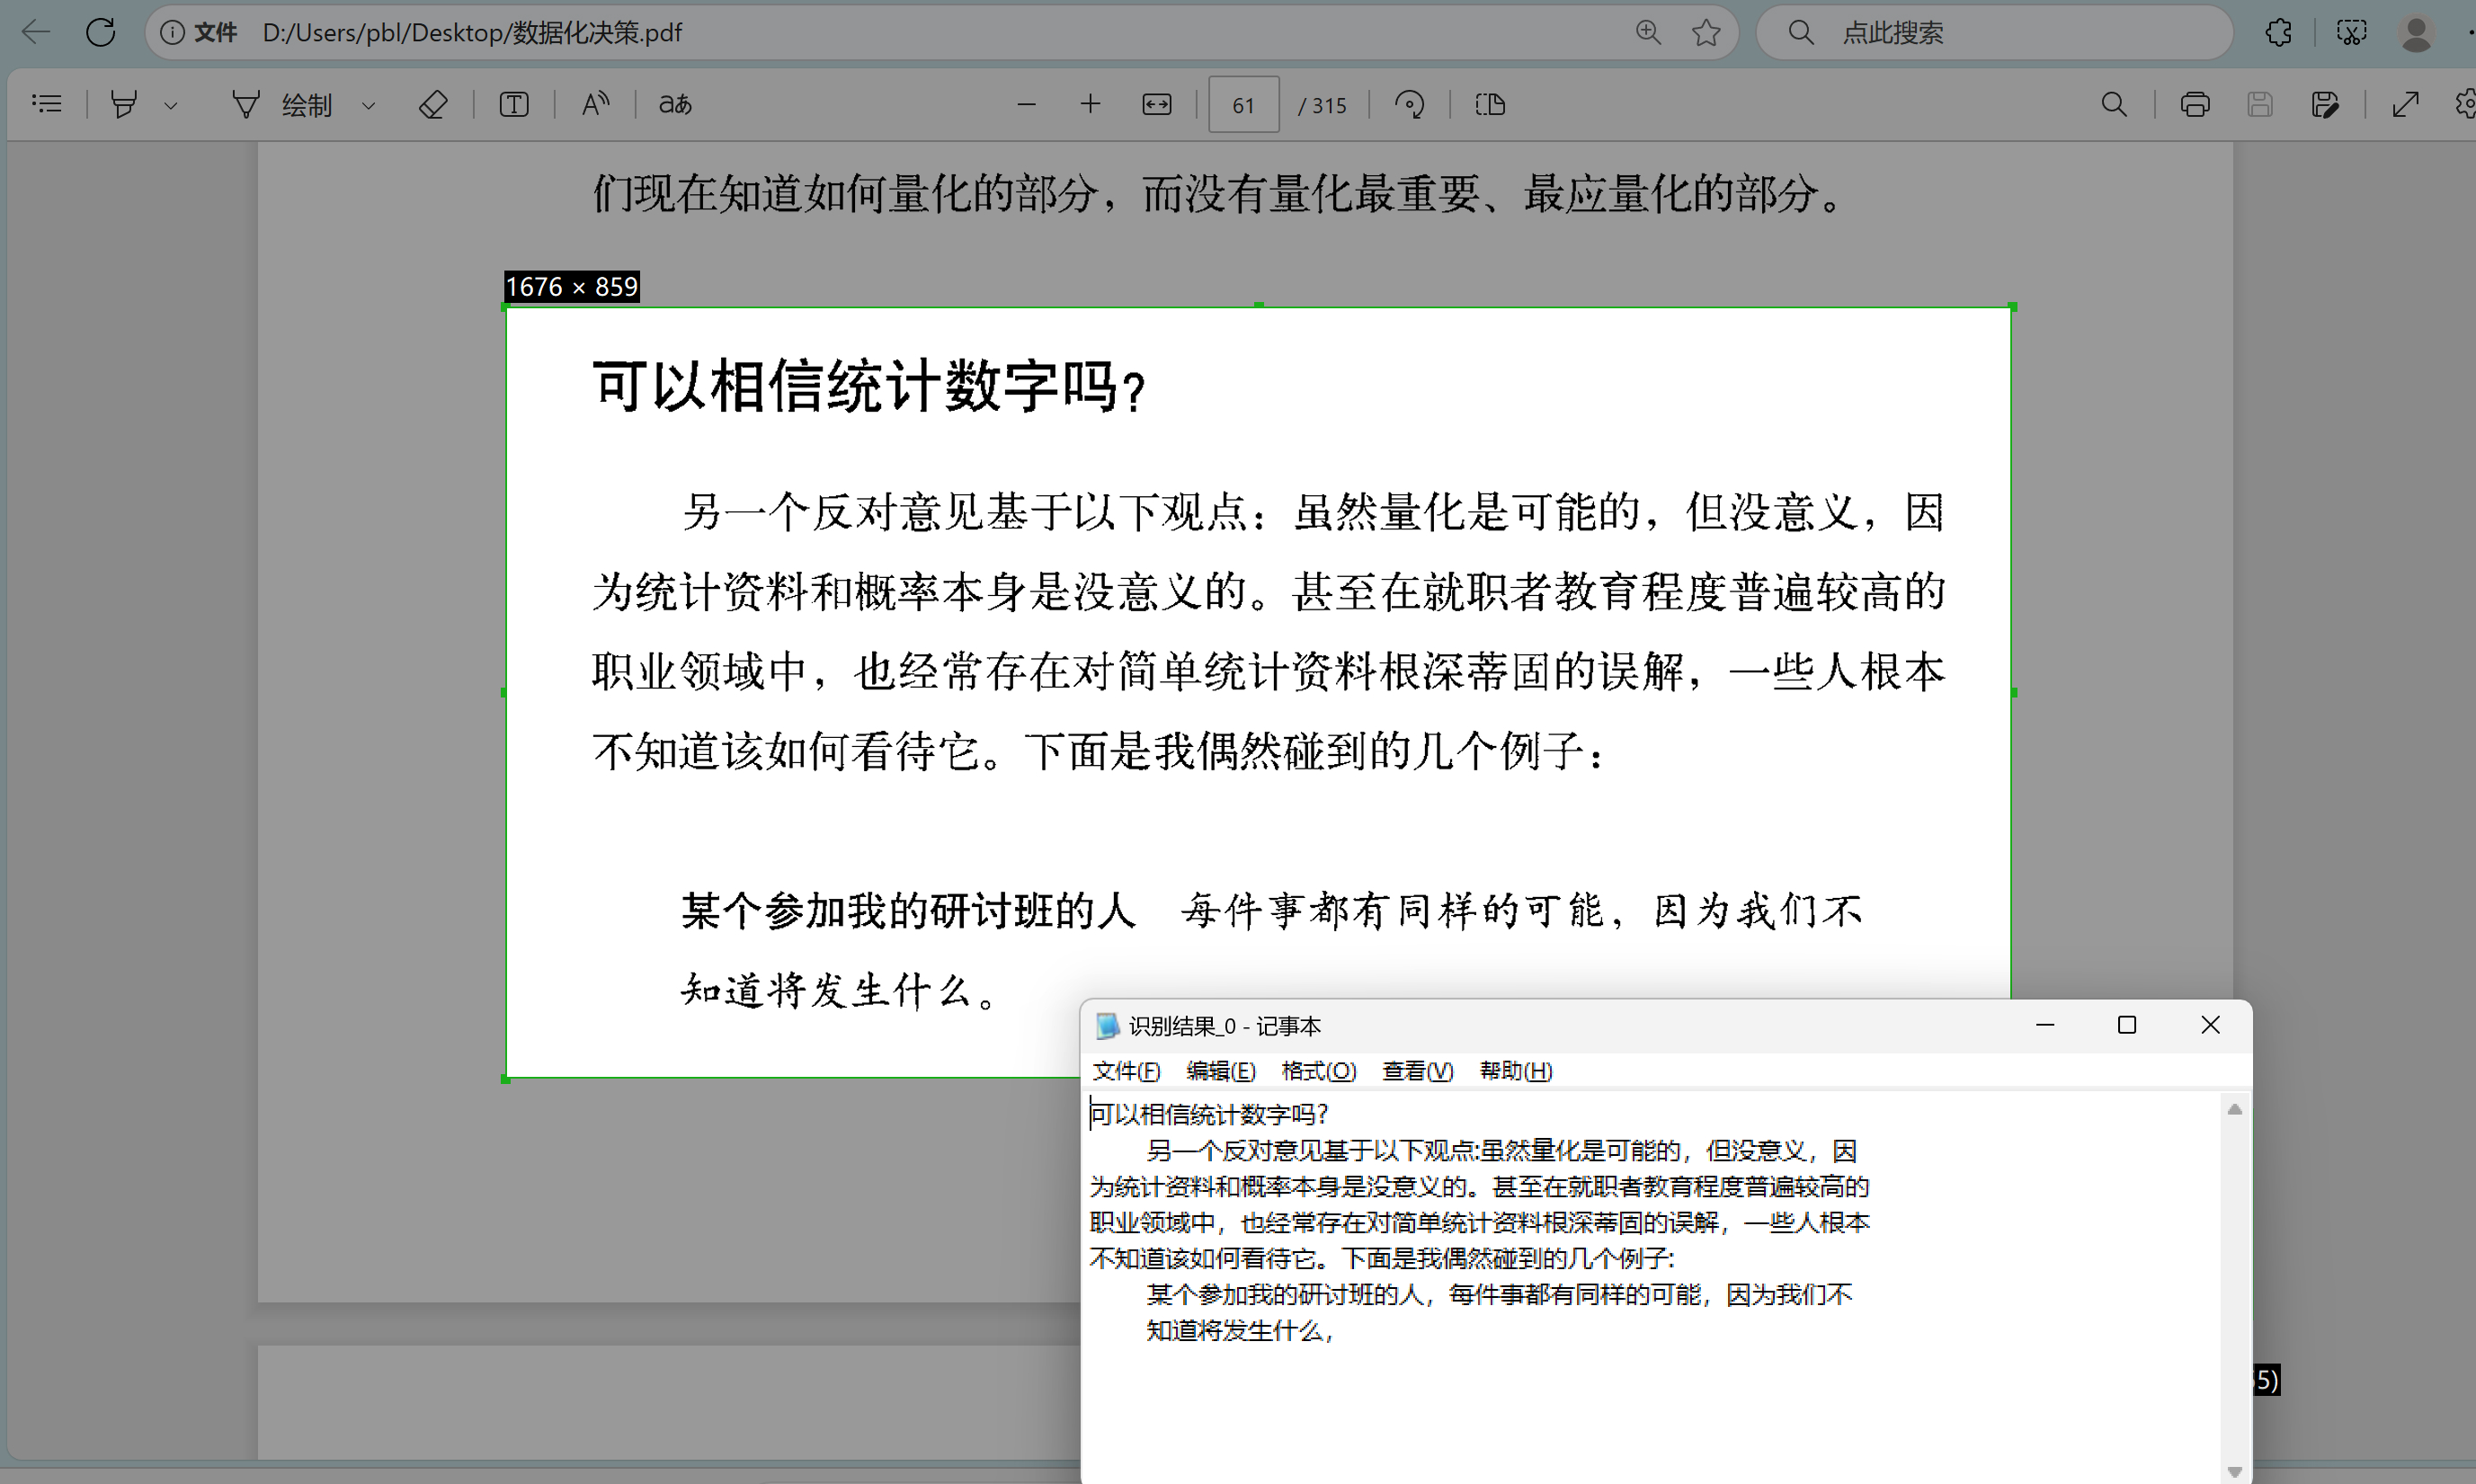The image size is (2476, 1484).
Task: Activate the read aloud icon
Action: (x=595, y=104)
